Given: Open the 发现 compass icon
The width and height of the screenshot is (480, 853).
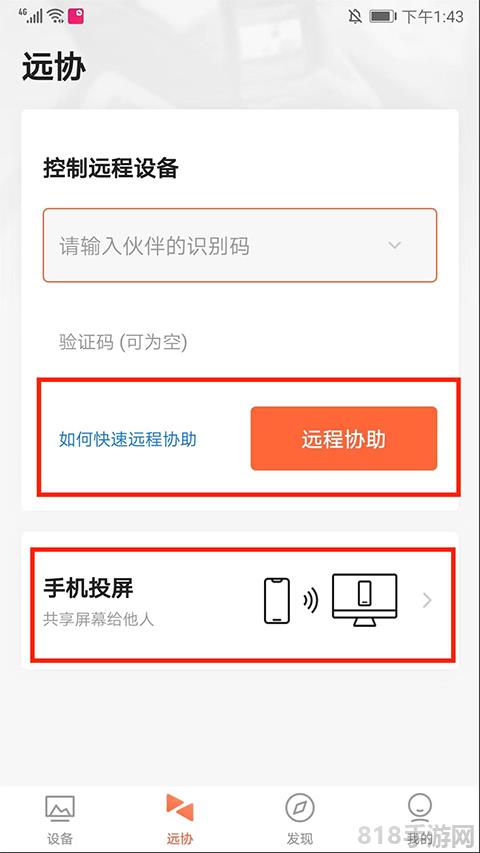Looking at the screenshot, I should coord(300,808).
